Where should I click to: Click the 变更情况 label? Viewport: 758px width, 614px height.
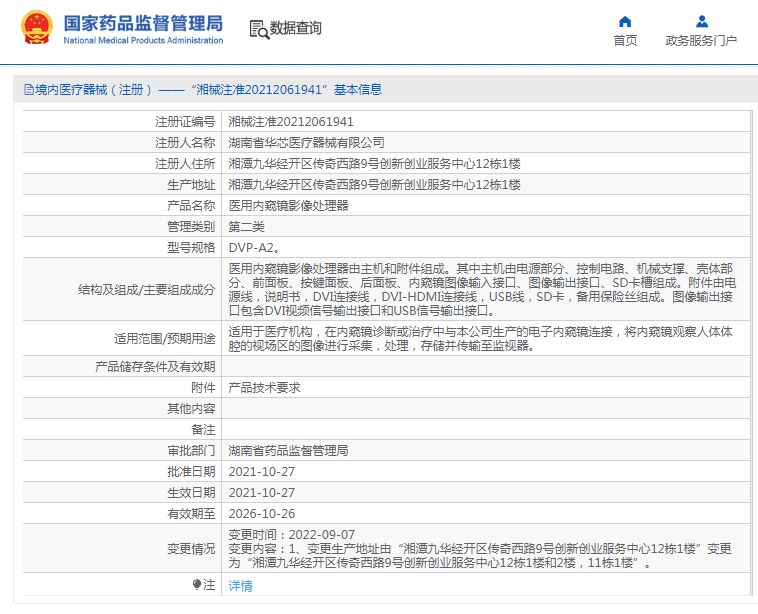coord(191,549)
